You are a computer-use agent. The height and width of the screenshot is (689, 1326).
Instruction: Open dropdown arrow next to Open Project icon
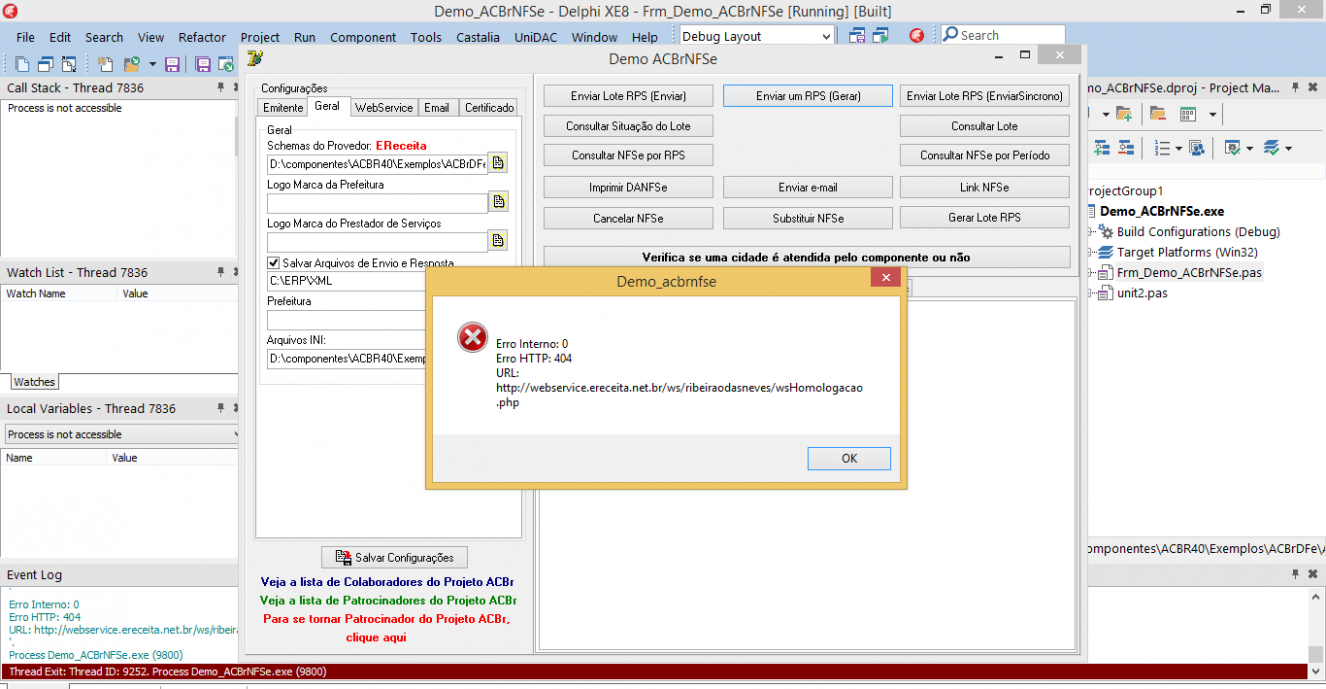pos(152,64)
